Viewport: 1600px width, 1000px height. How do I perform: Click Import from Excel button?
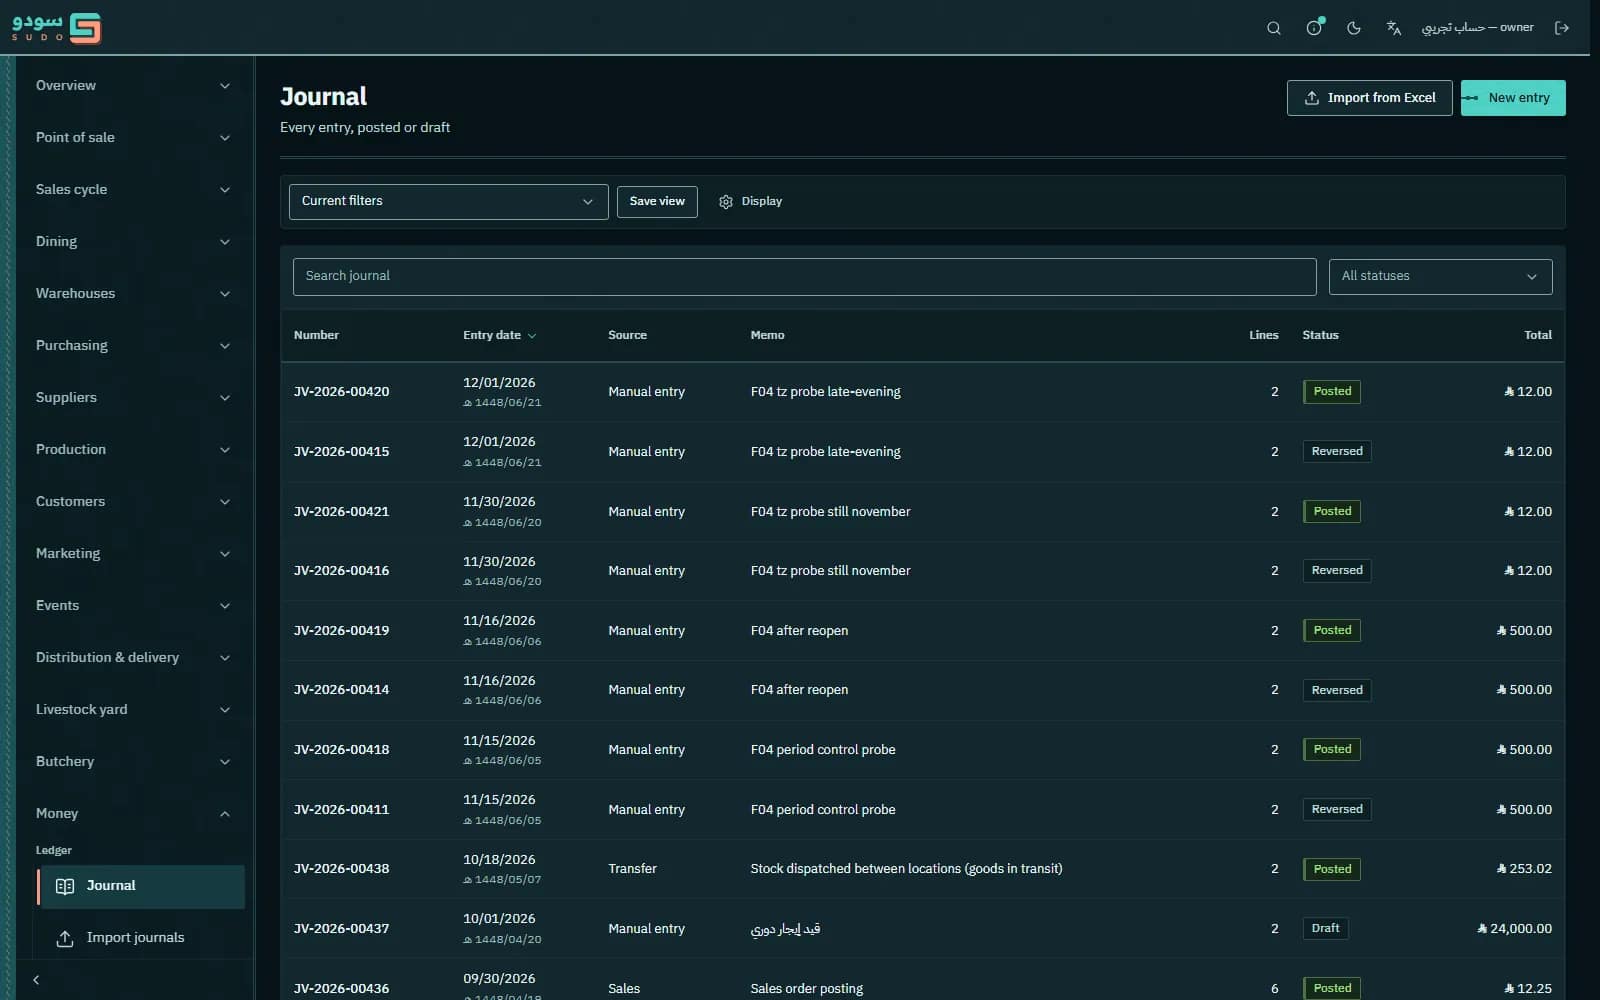pos(1369,98)
